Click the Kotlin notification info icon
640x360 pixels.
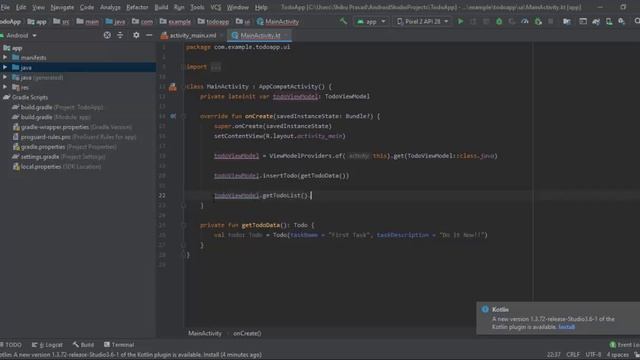(485, 309)
